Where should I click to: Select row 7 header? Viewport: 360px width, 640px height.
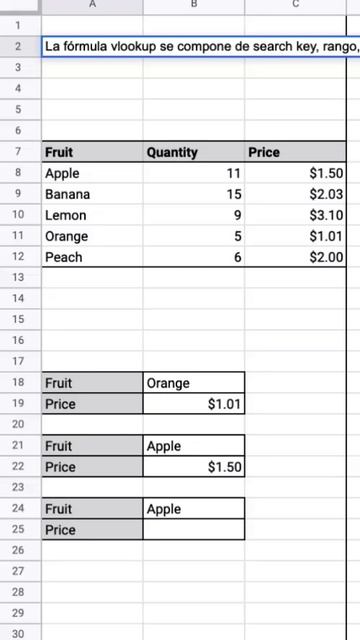tap(20, 152)
